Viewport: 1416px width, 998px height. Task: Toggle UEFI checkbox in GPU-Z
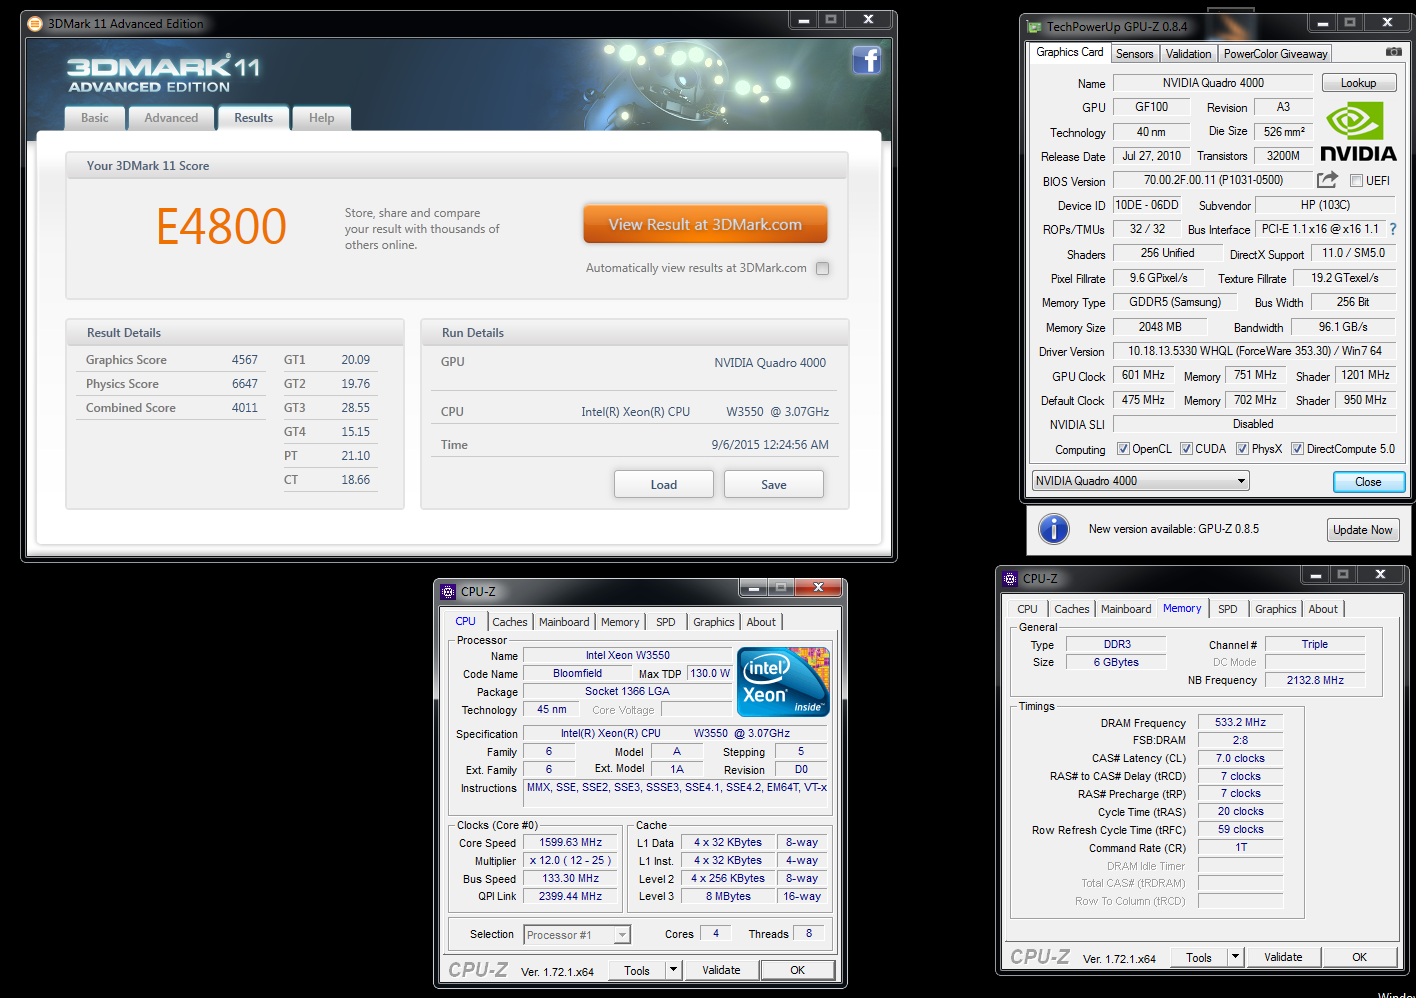(x=1356, y=181)
